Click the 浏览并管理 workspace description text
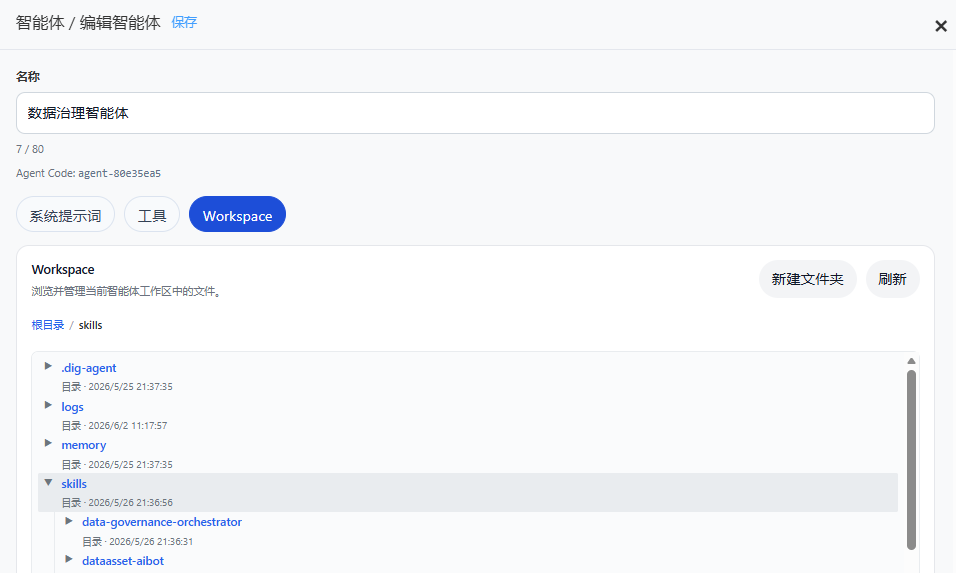 click(x=126, y=291)
